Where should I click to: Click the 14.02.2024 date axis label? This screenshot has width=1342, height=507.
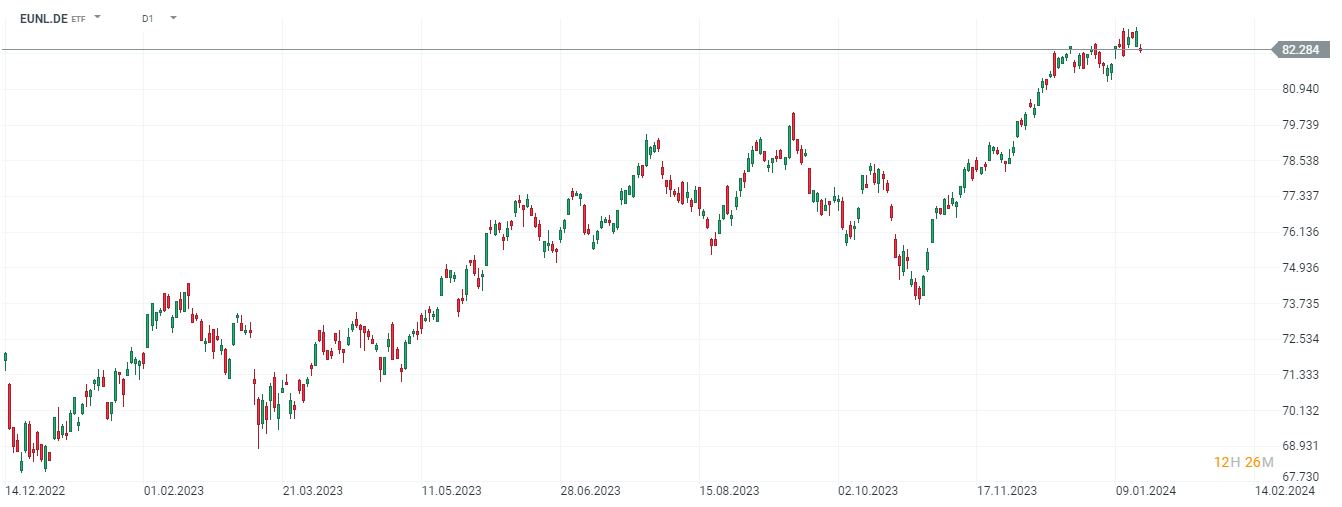[x=1285, y=491]
